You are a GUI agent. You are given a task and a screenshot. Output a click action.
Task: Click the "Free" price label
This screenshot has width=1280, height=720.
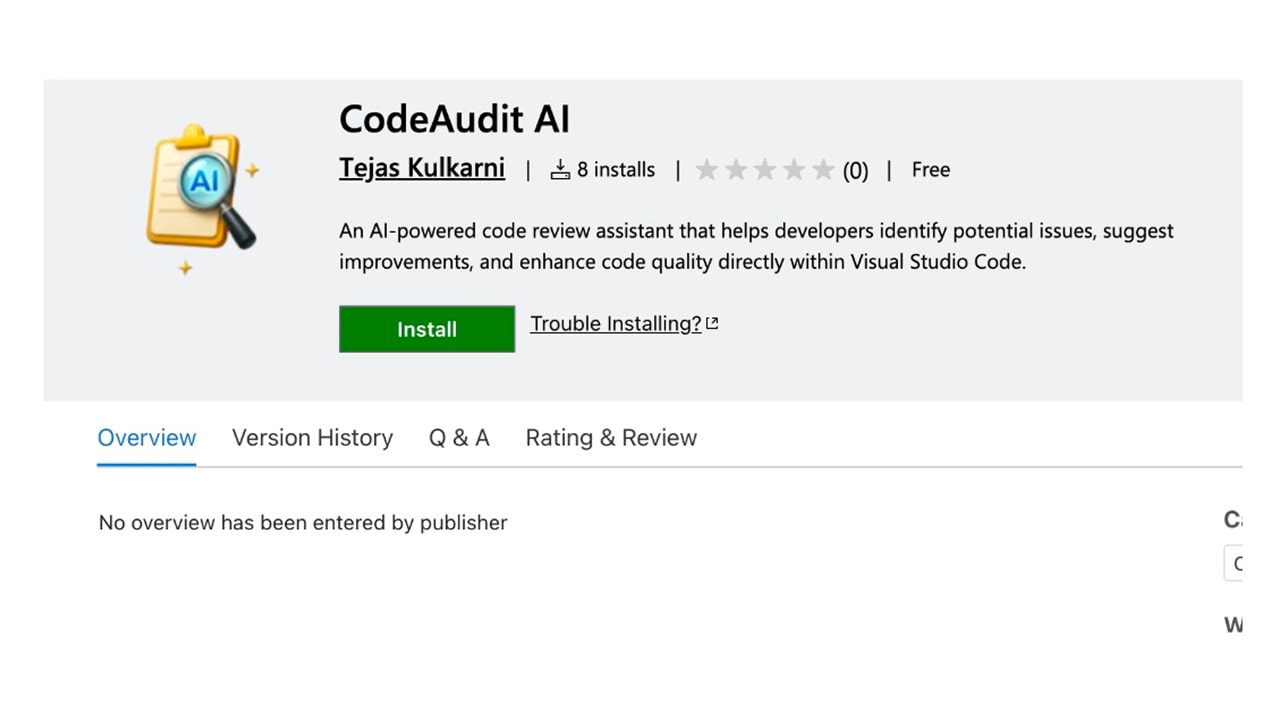930,170
